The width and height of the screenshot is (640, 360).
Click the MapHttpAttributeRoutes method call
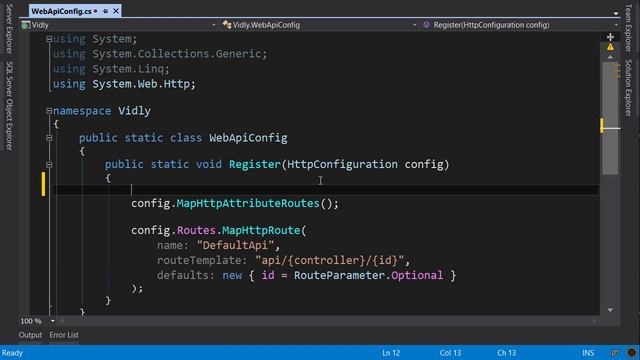coord(248,203)
